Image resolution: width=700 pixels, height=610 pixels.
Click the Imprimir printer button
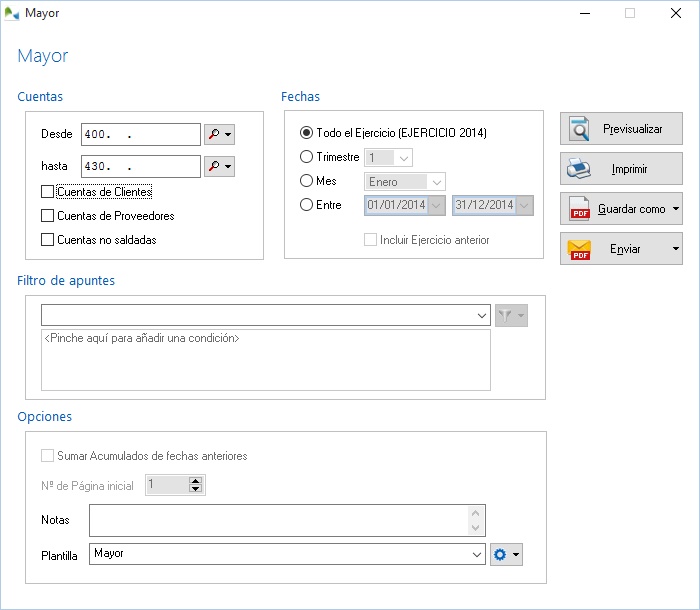[x=620, y=169]
